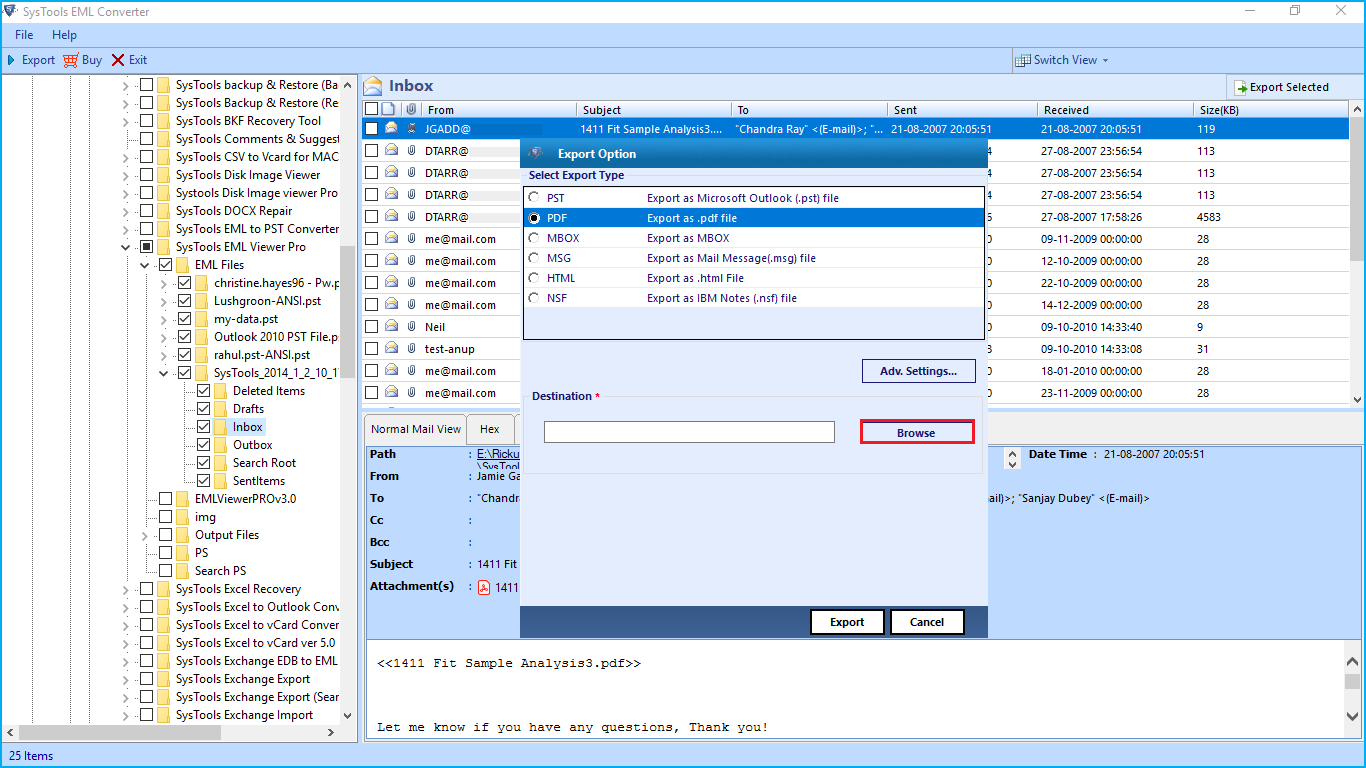Image resolution: width=1366 pixels, height=768 pixels.
Task: Click the Deleted Items folder icon
Action: (x=220, y=391)
